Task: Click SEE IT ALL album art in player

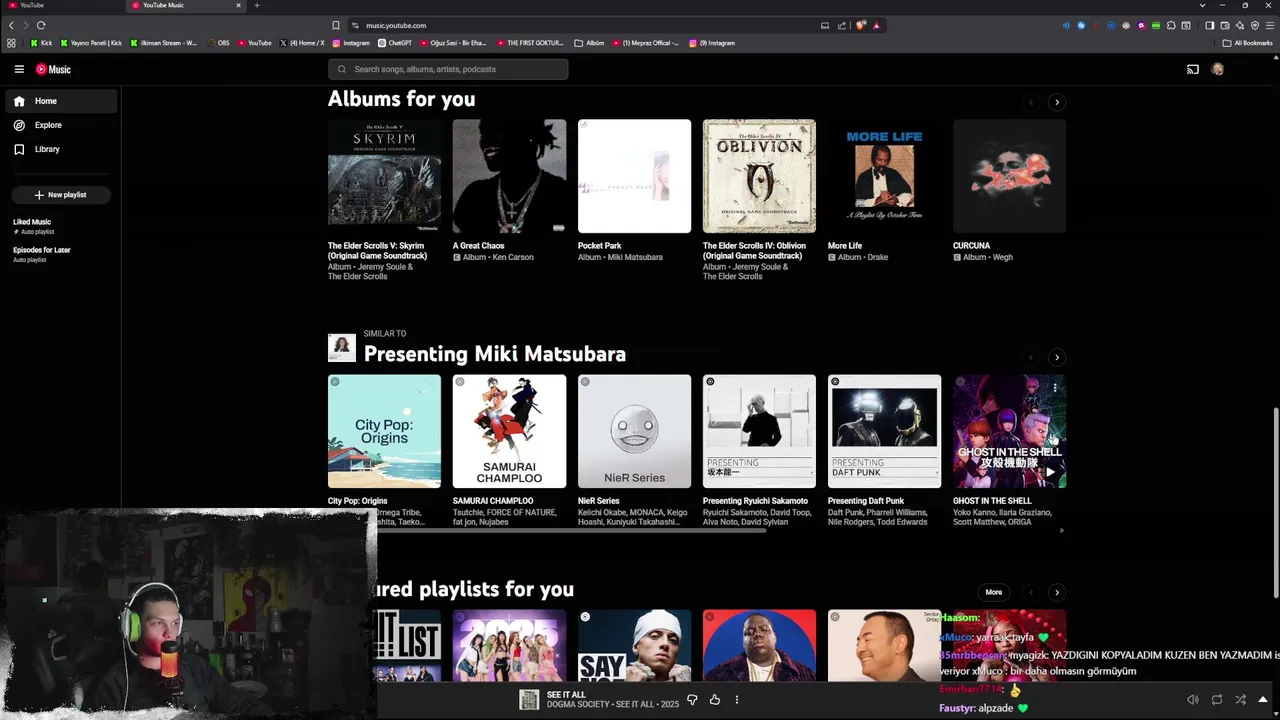Action: click(x=529, y=700)
